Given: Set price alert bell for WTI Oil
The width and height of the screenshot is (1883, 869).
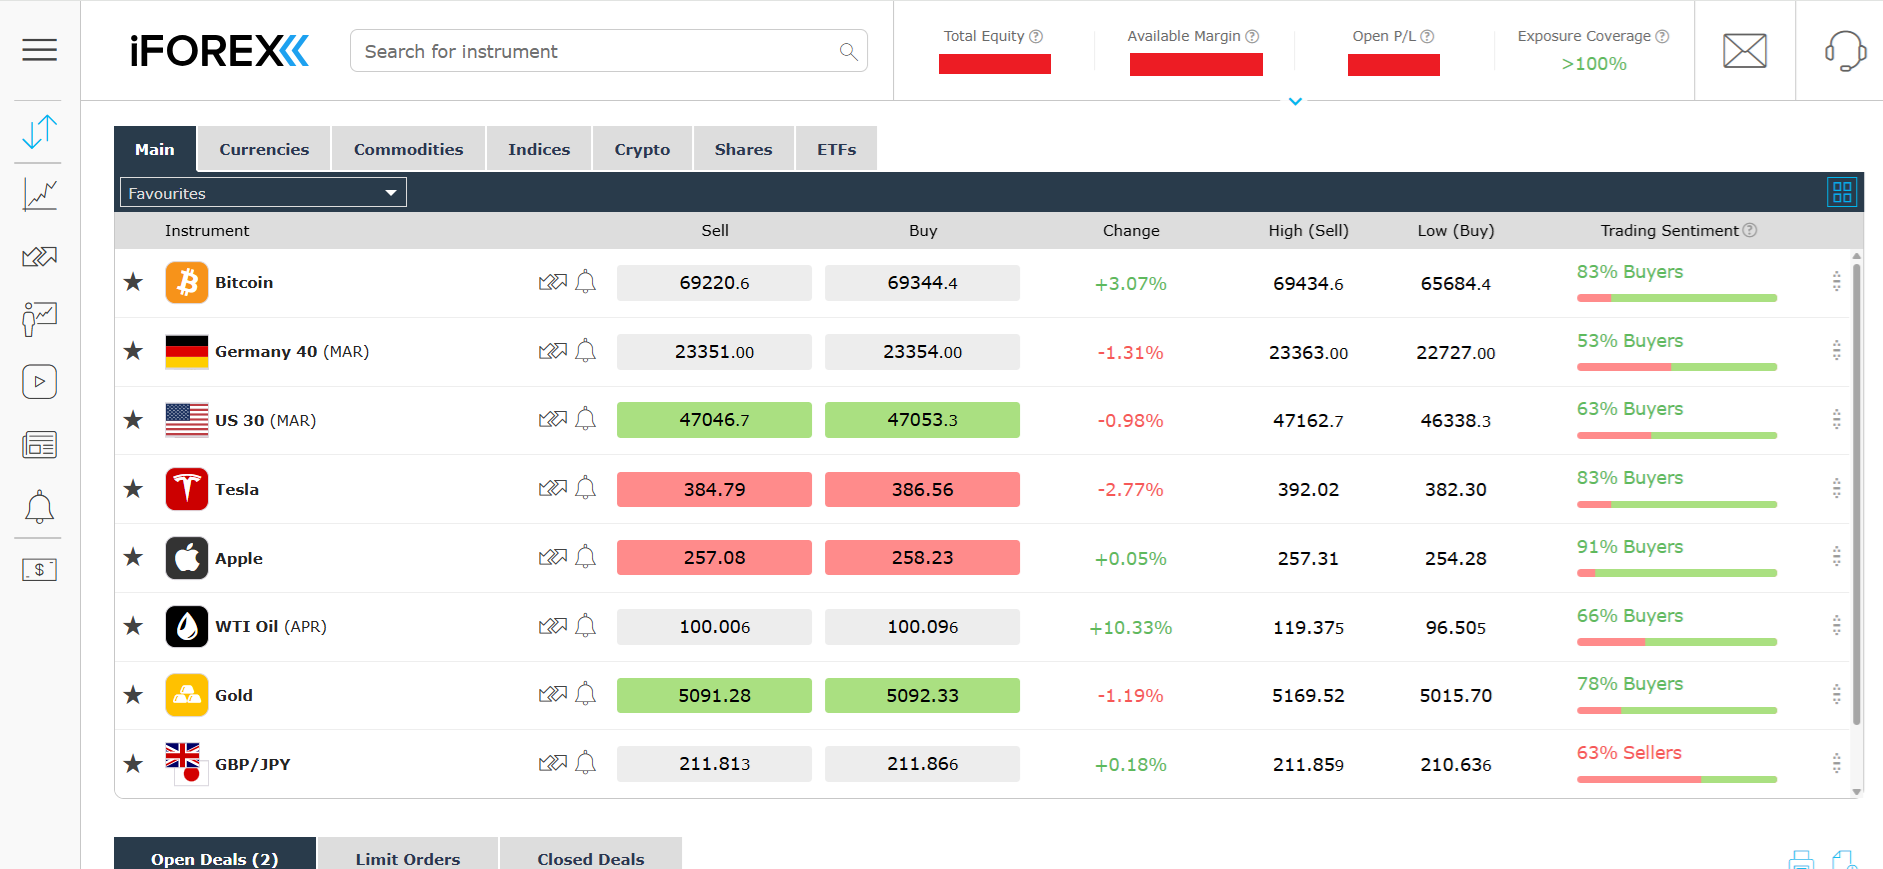Looking at the screenshot, I should click(x=586, y=626).
